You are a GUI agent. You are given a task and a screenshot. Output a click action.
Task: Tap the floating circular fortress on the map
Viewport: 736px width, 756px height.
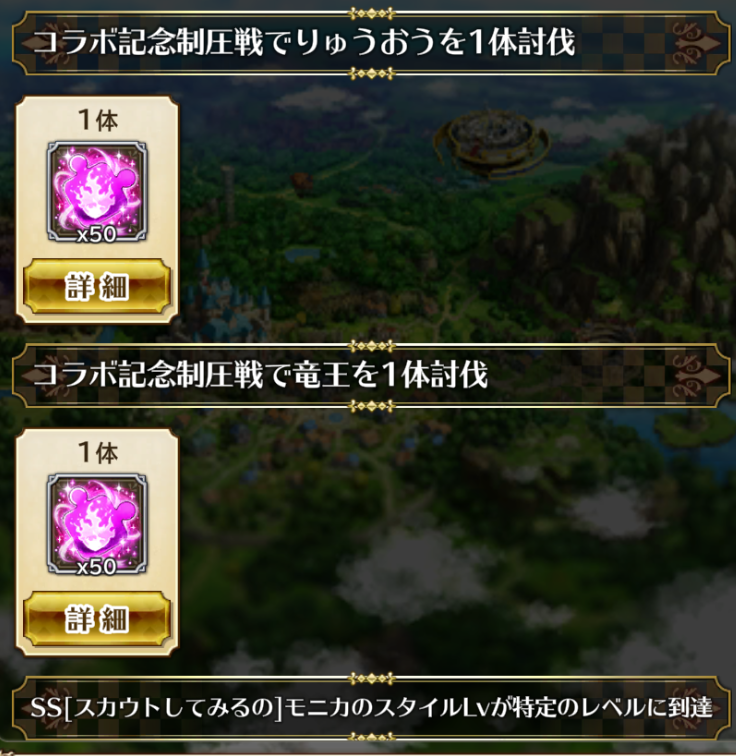click(492, 141)
